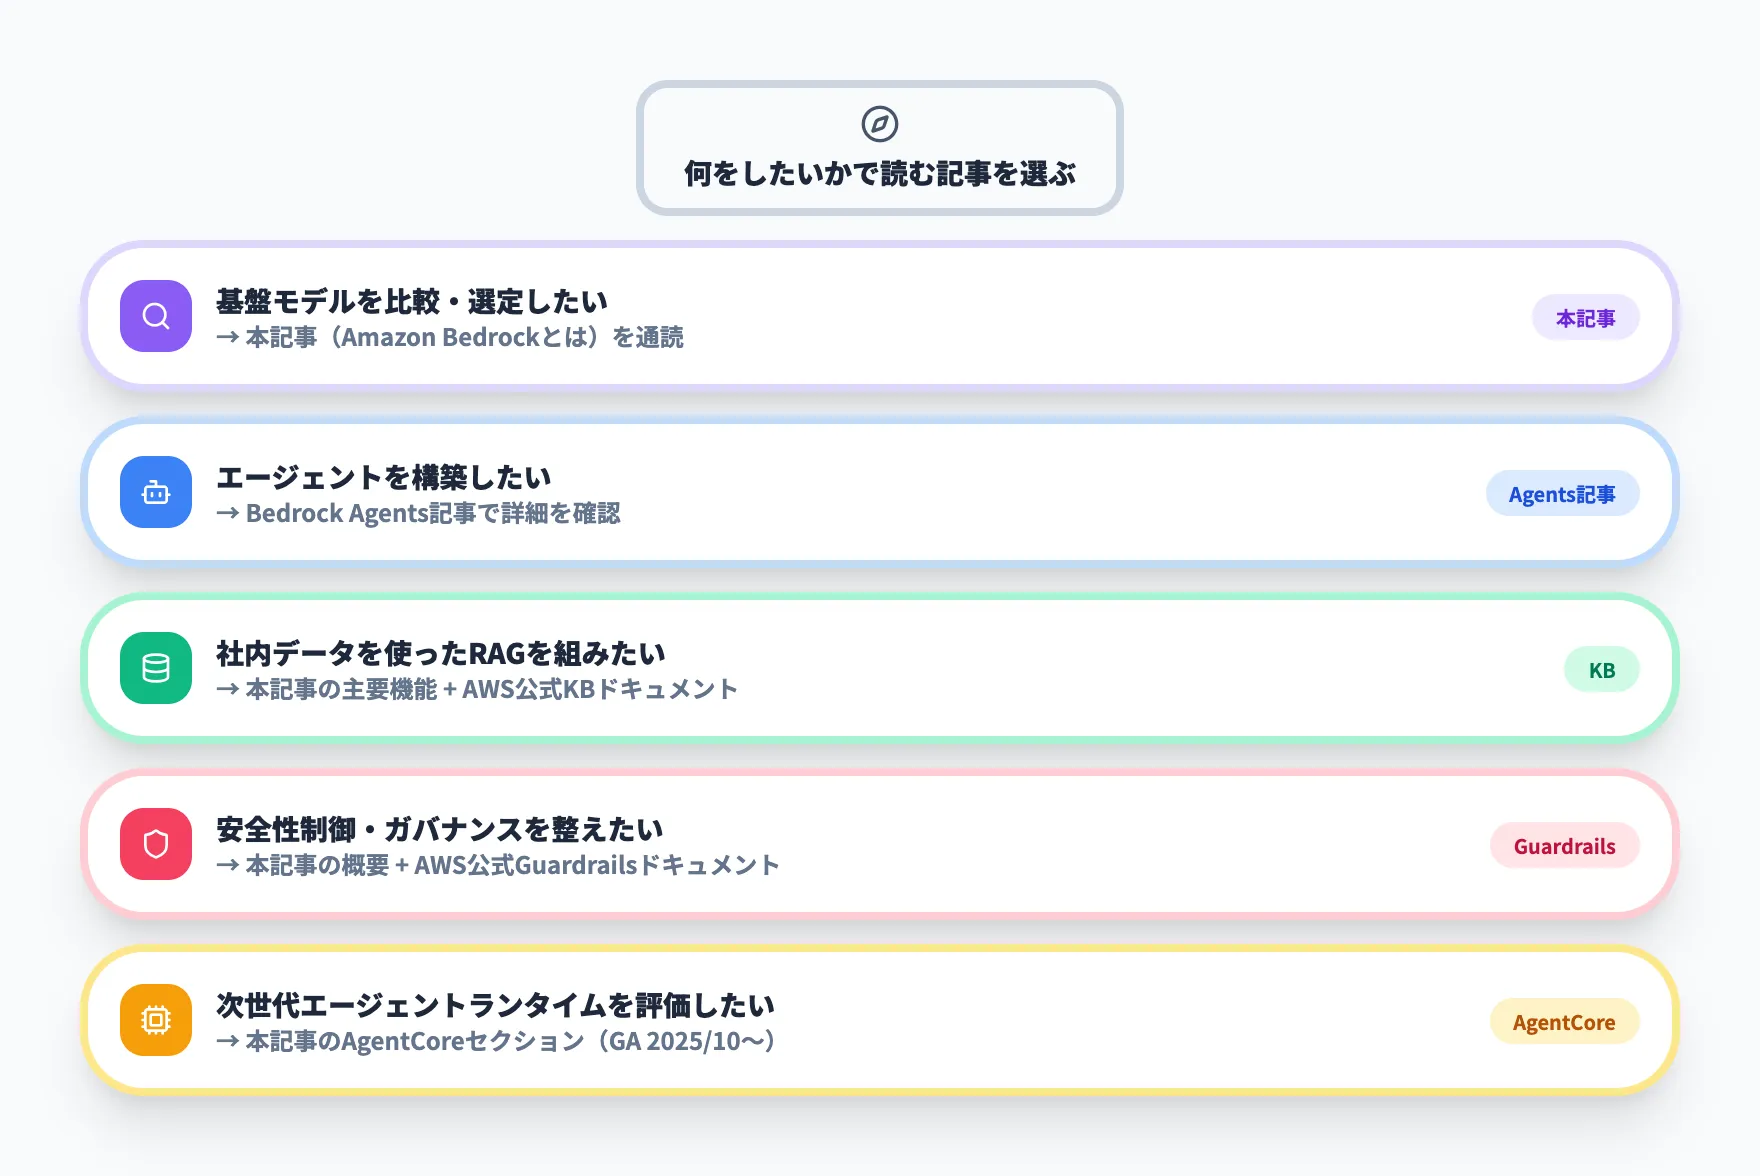The height and width of the screenshot is (1176, 1760).
Task: Click the Agents記事 badge
Action: [1562, 494]
